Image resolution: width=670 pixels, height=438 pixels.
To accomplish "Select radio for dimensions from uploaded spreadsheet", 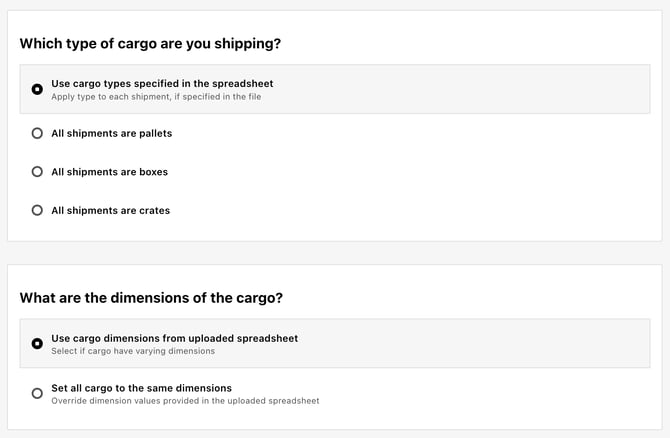I will click(37, 344).
